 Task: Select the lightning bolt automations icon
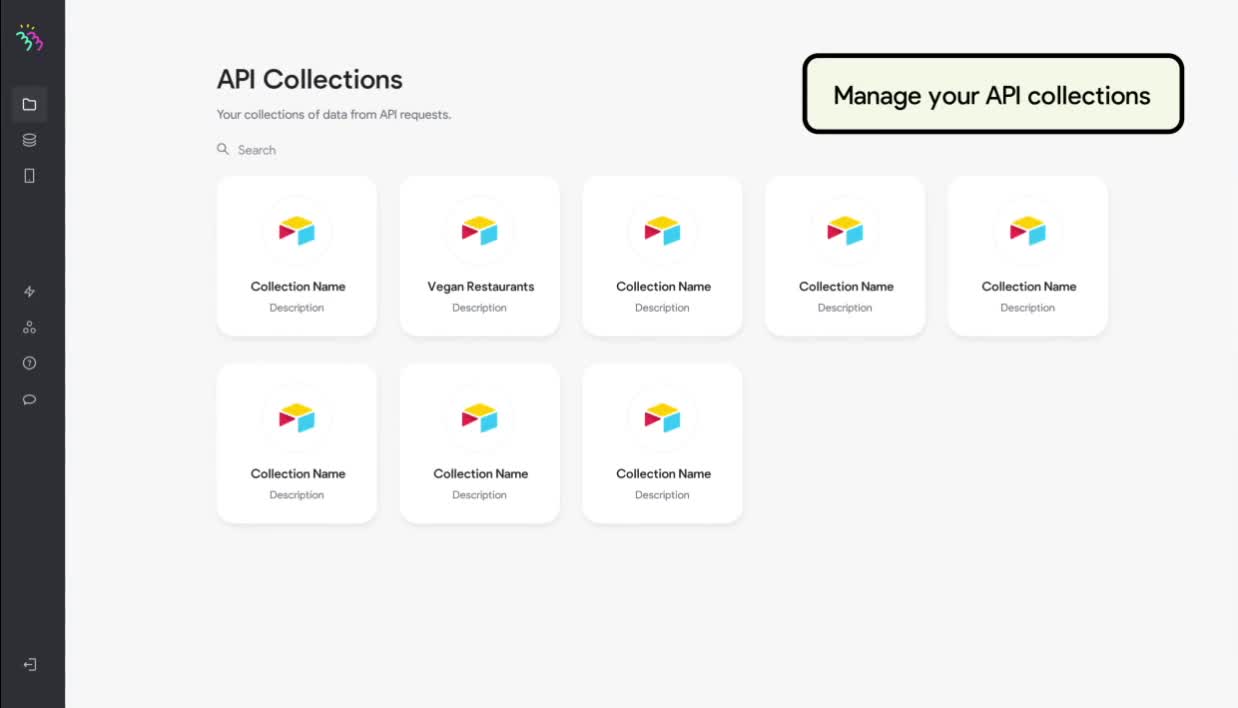[x=30, y=291]
